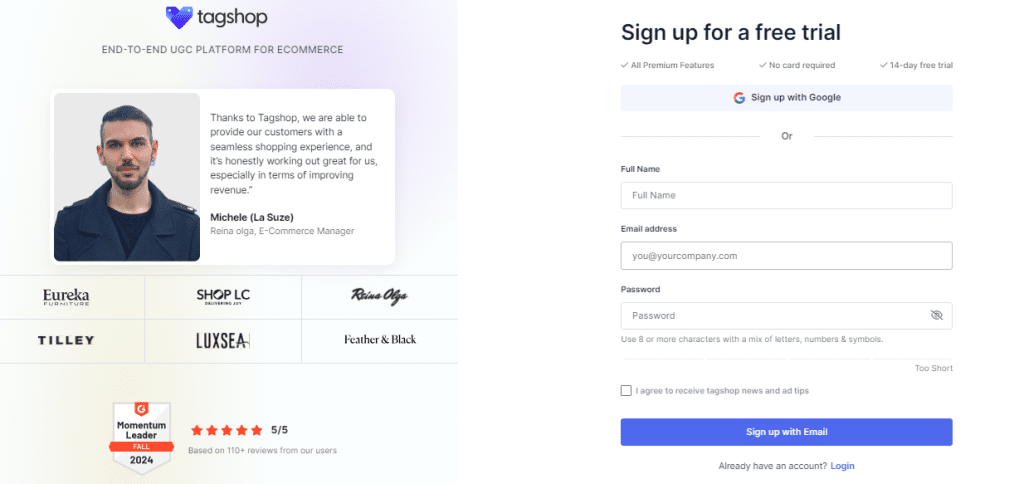
Task: Select the Email address input field
Action: pos(786,256)
